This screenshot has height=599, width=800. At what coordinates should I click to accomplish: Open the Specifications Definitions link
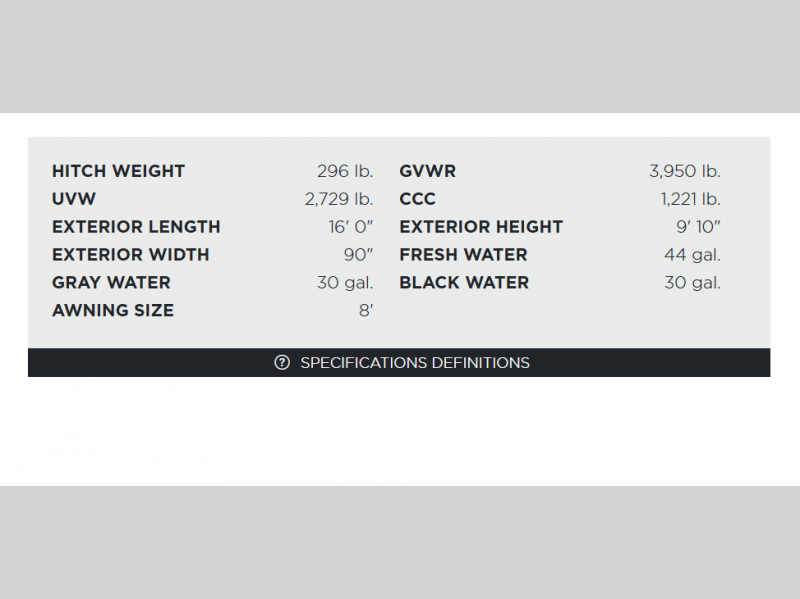[x=415, y=362]
